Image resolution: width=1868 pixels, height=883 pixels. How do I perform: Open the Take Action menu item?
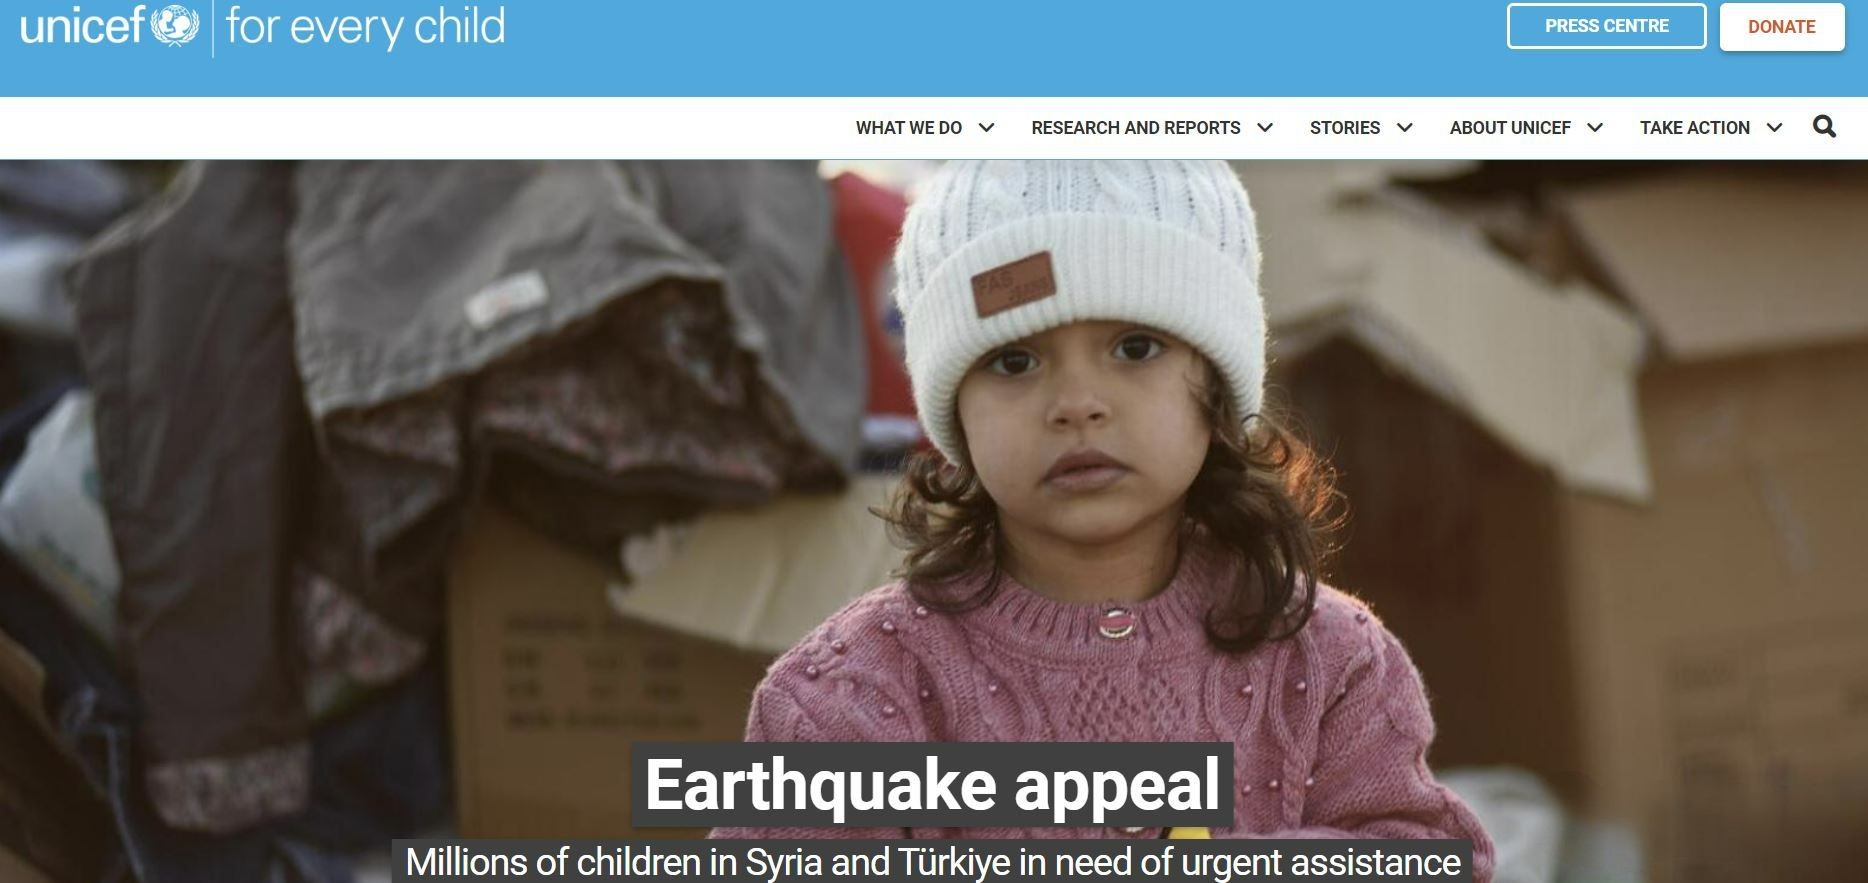1694,128
